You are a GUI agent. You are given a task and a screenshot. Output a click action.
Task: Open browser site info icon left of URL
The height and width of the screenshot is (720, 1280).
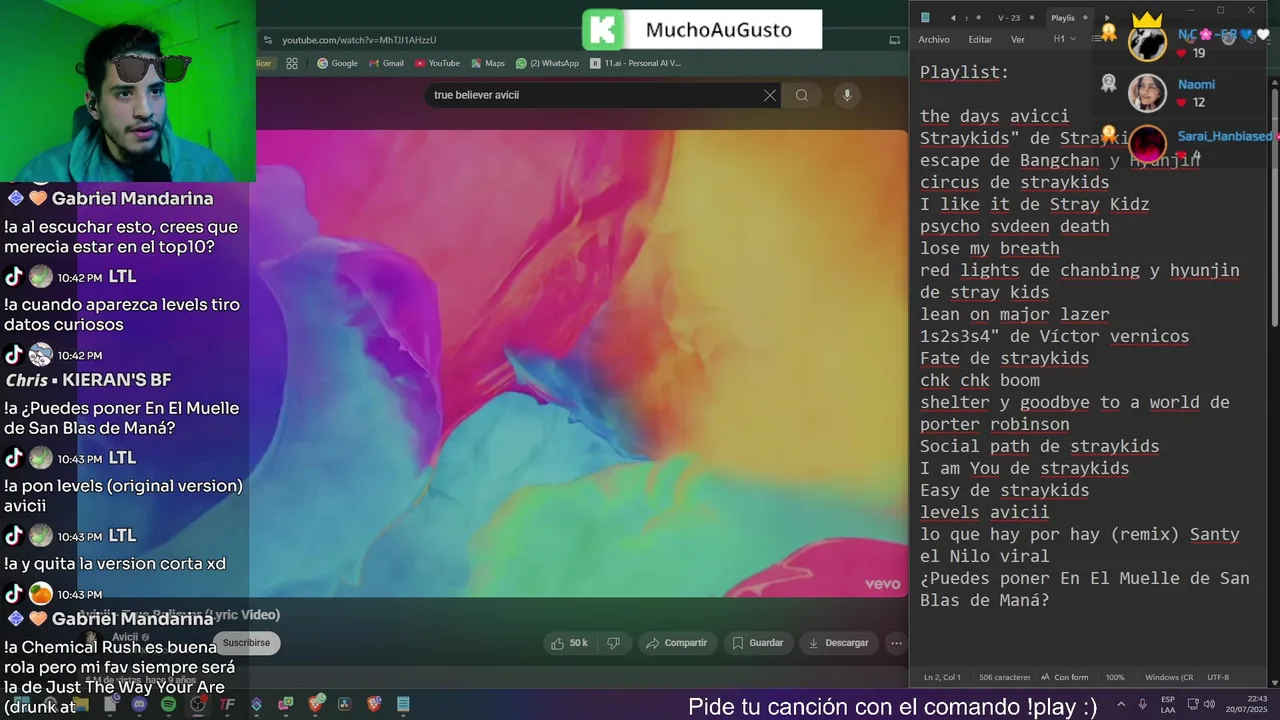click(x=267, y=40)
